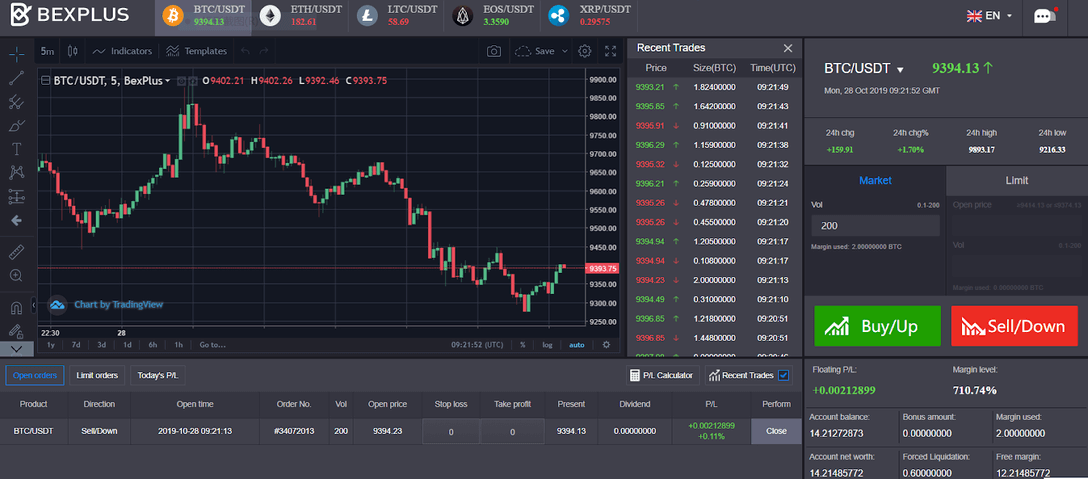Uncheck the Recent Trades checkbox

pos(784,376)
